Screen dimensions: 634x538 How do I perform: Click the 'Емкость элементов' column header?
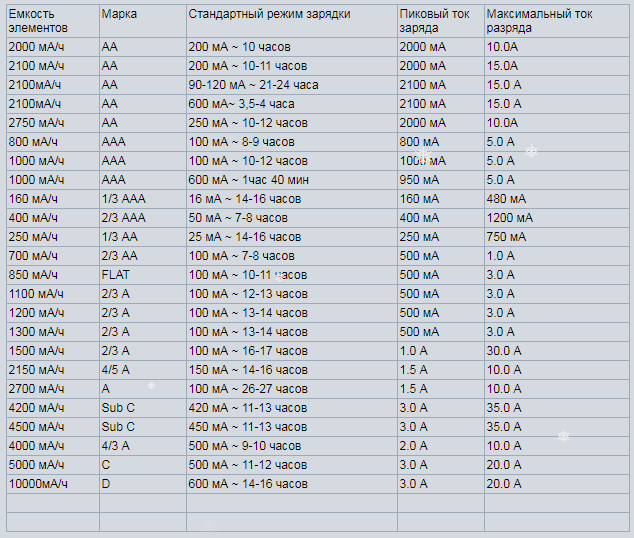pos(53,21)
